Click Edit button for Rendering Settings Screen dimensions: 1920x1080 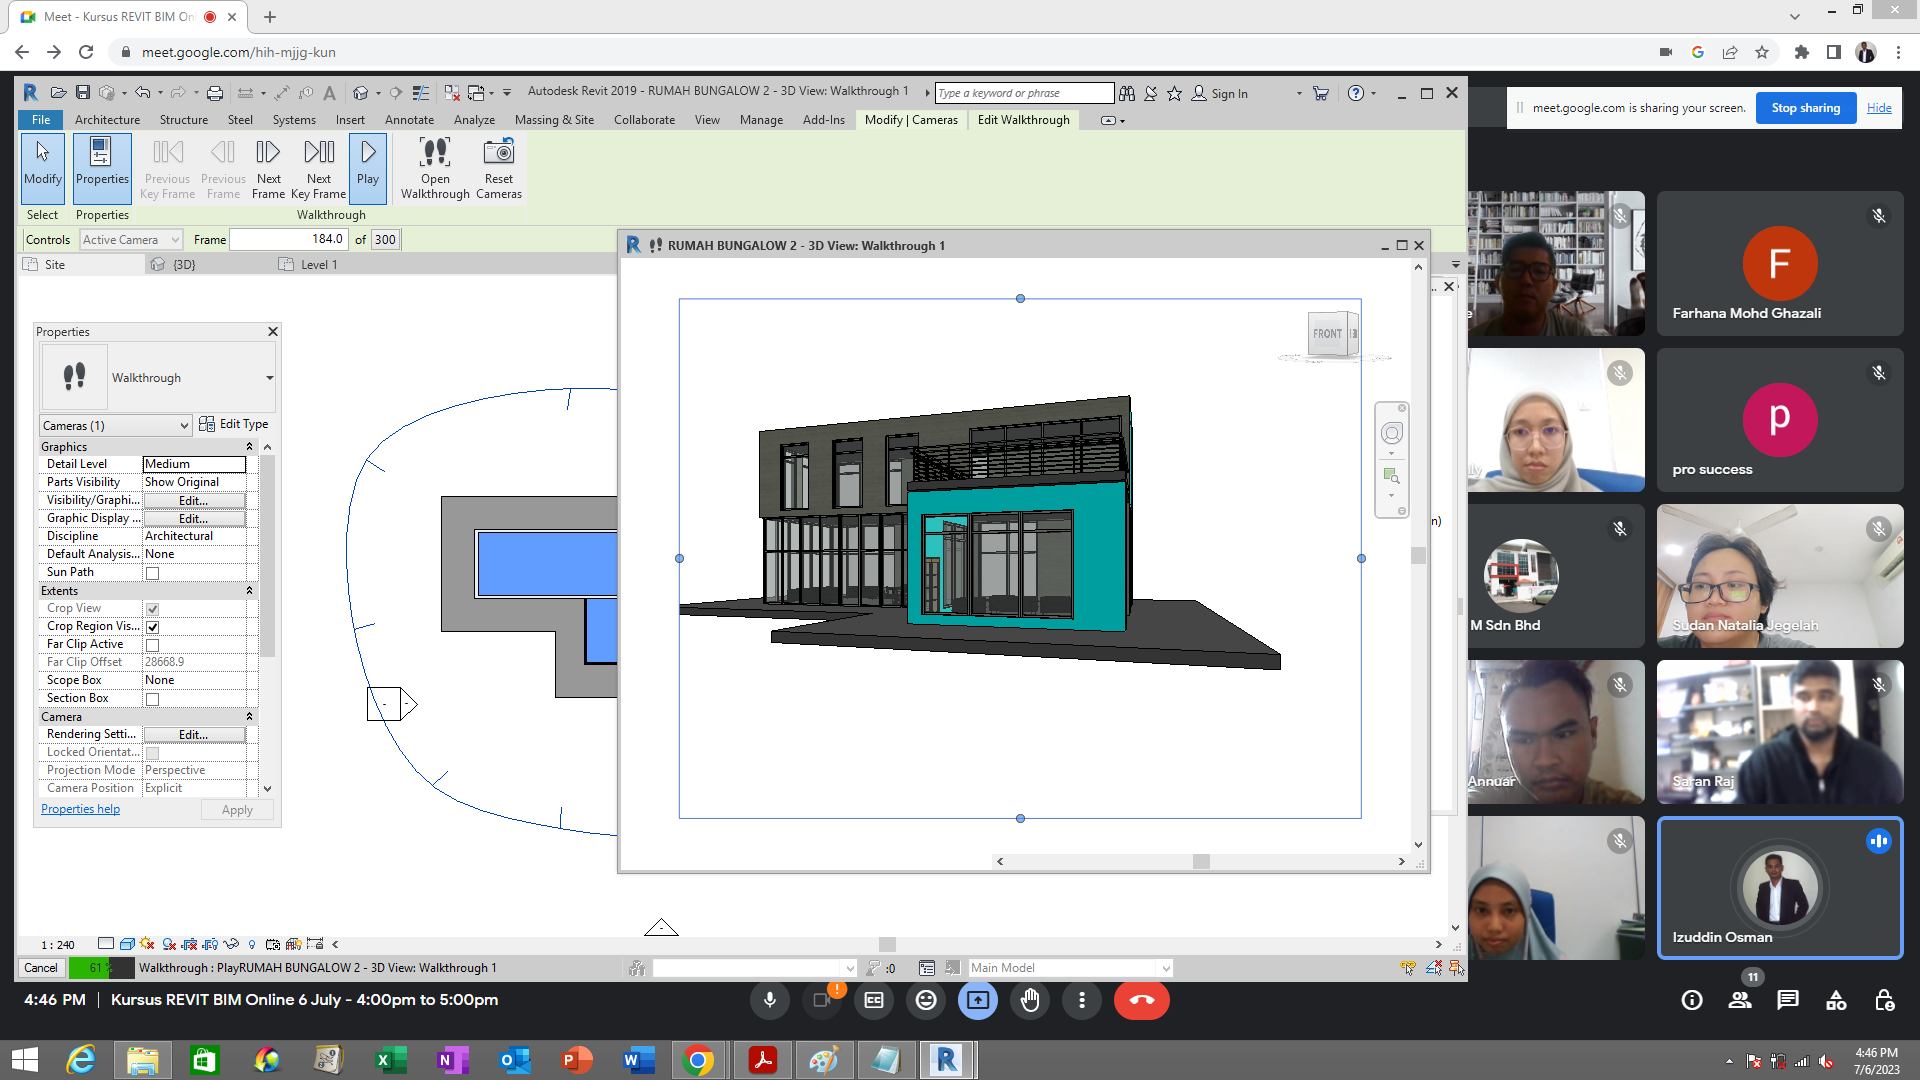[193, 735]
